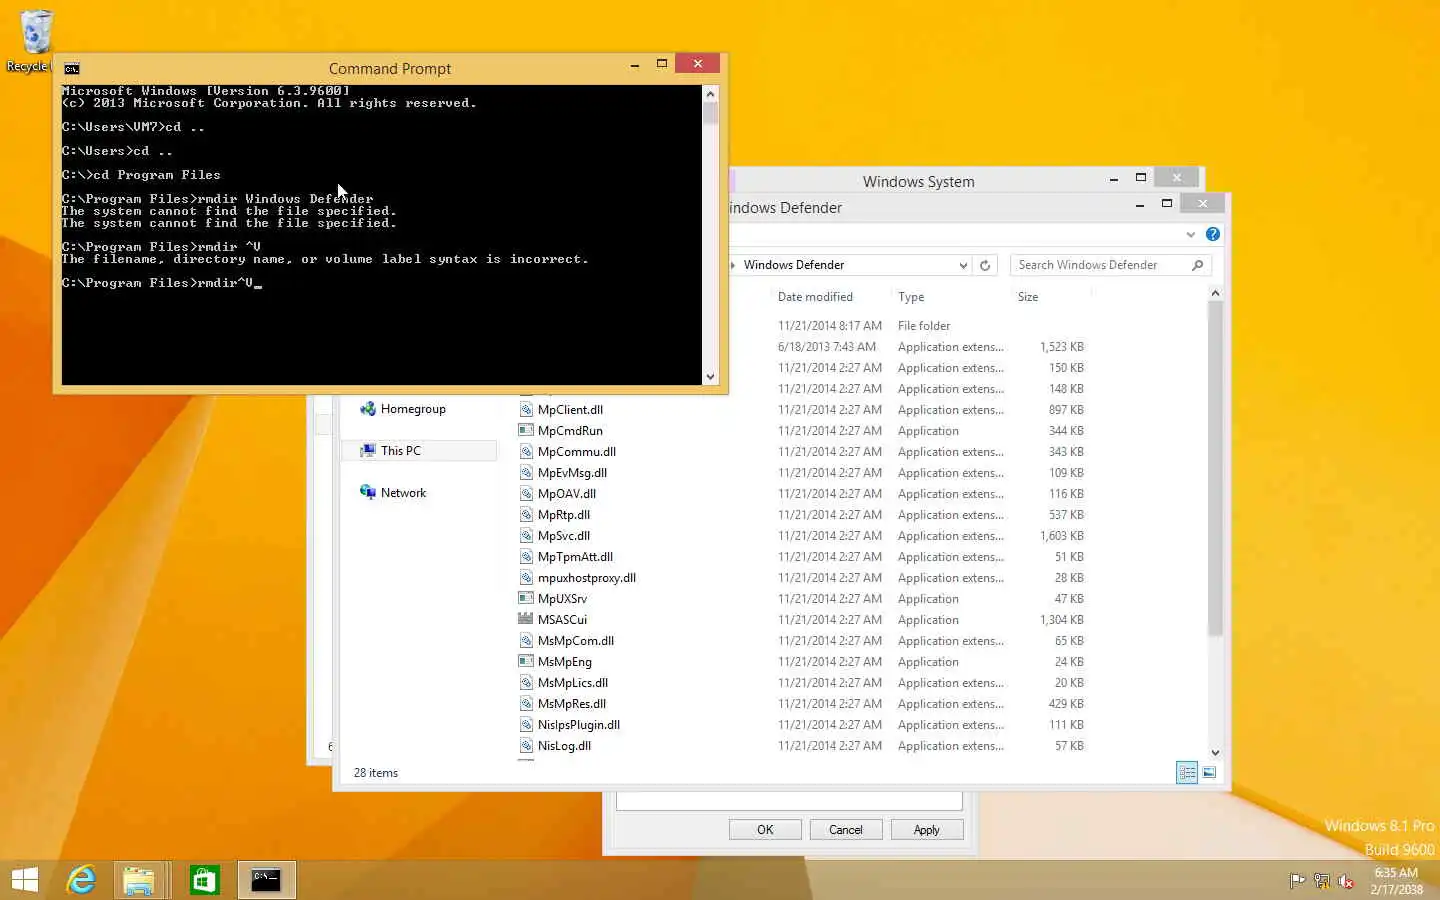Launch Internet Explorer from taskbar
The width and height of the screenshot is (1440, 900).
coord(81,880)
